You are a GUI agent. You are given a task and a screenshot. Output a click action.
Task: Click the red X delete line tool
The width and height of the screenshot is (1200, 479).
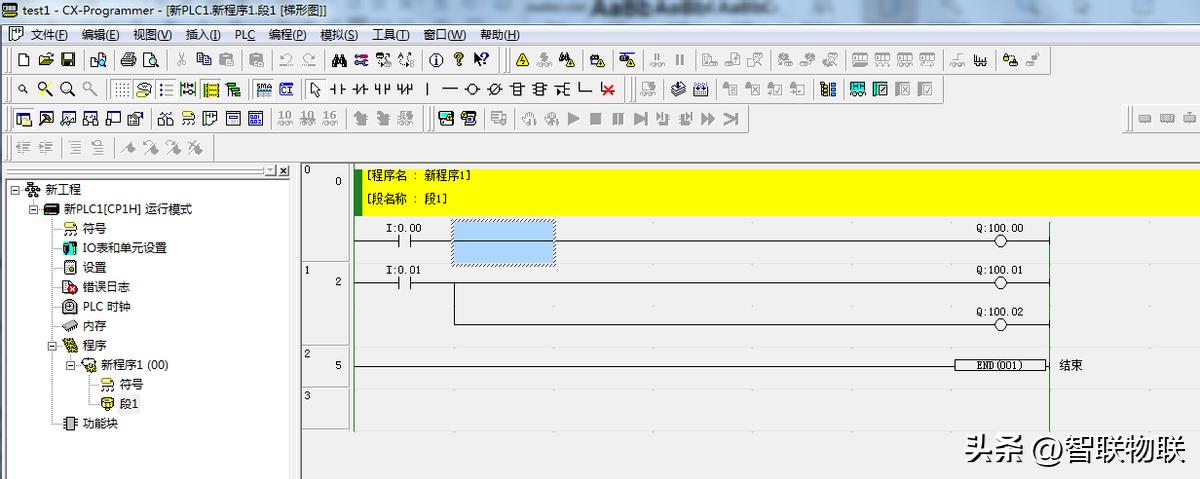pyautogui.click(x=608, y=89)
